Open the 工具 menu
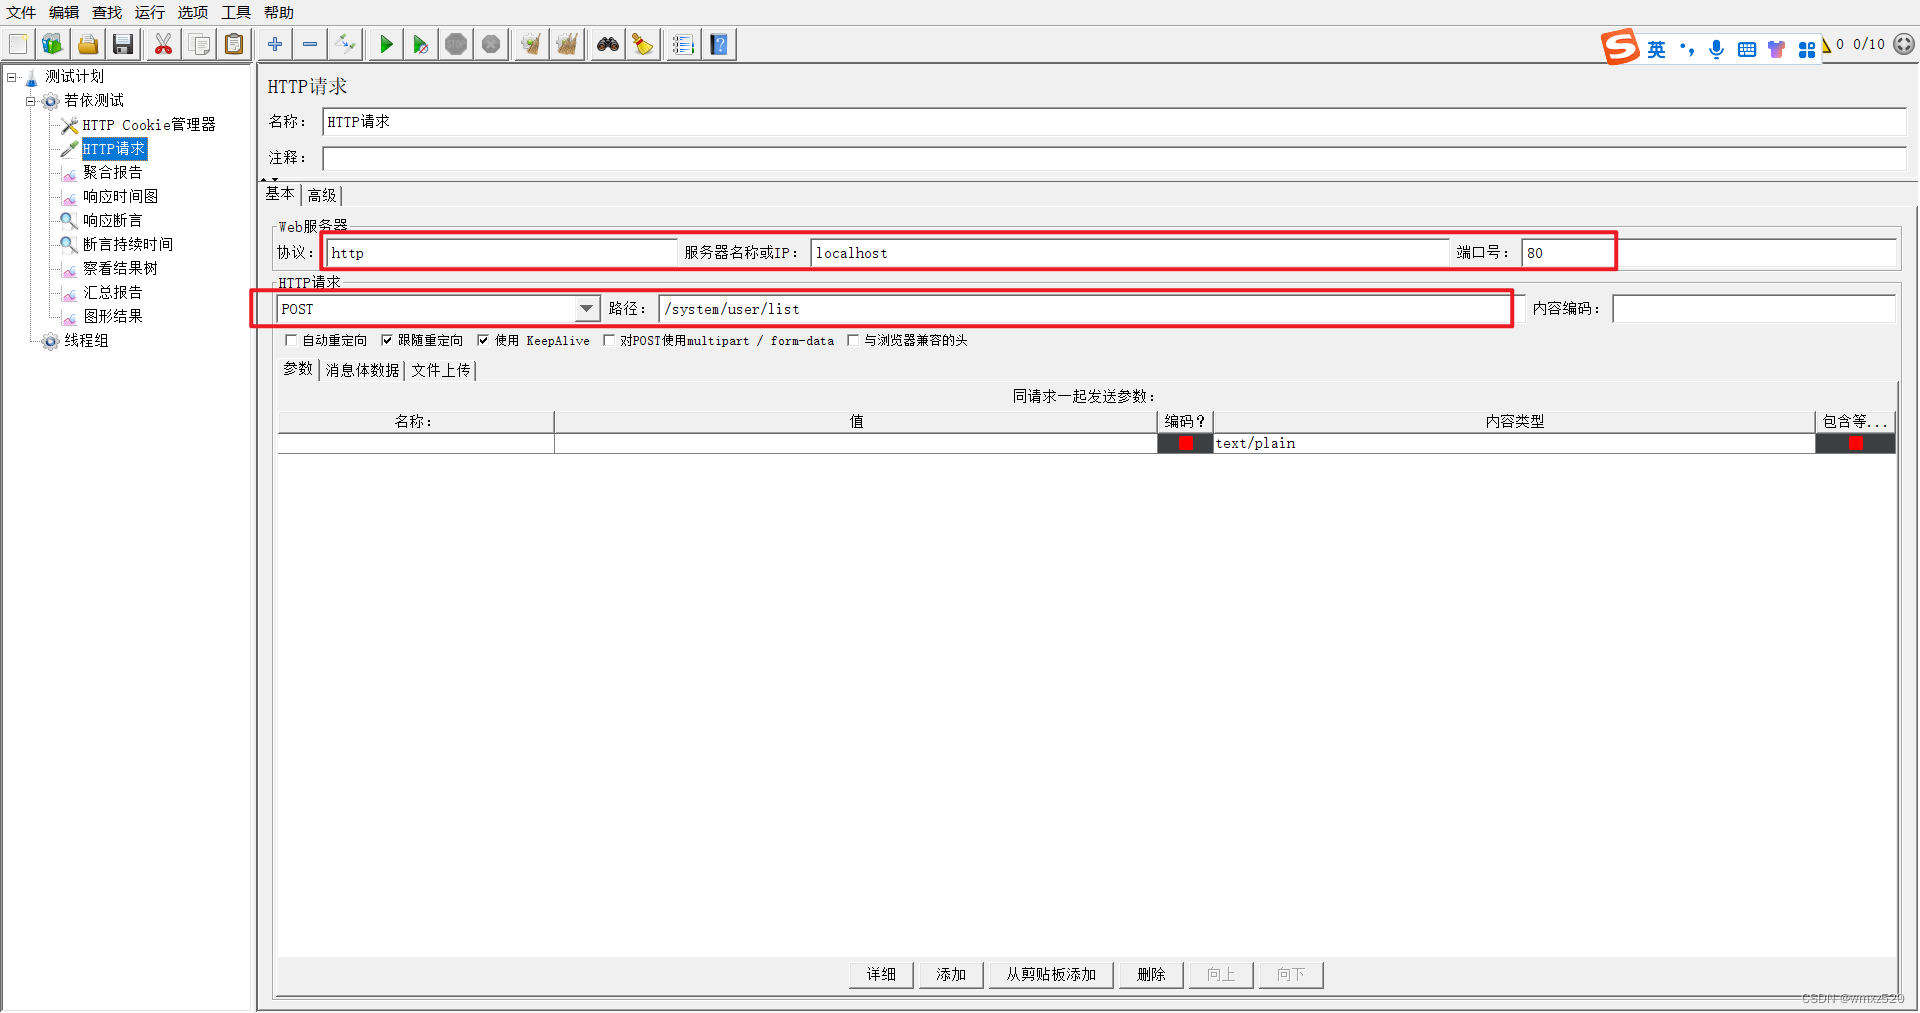Screen dimensions: 1920x1013 pyautogui.click(x=236, y=12)
